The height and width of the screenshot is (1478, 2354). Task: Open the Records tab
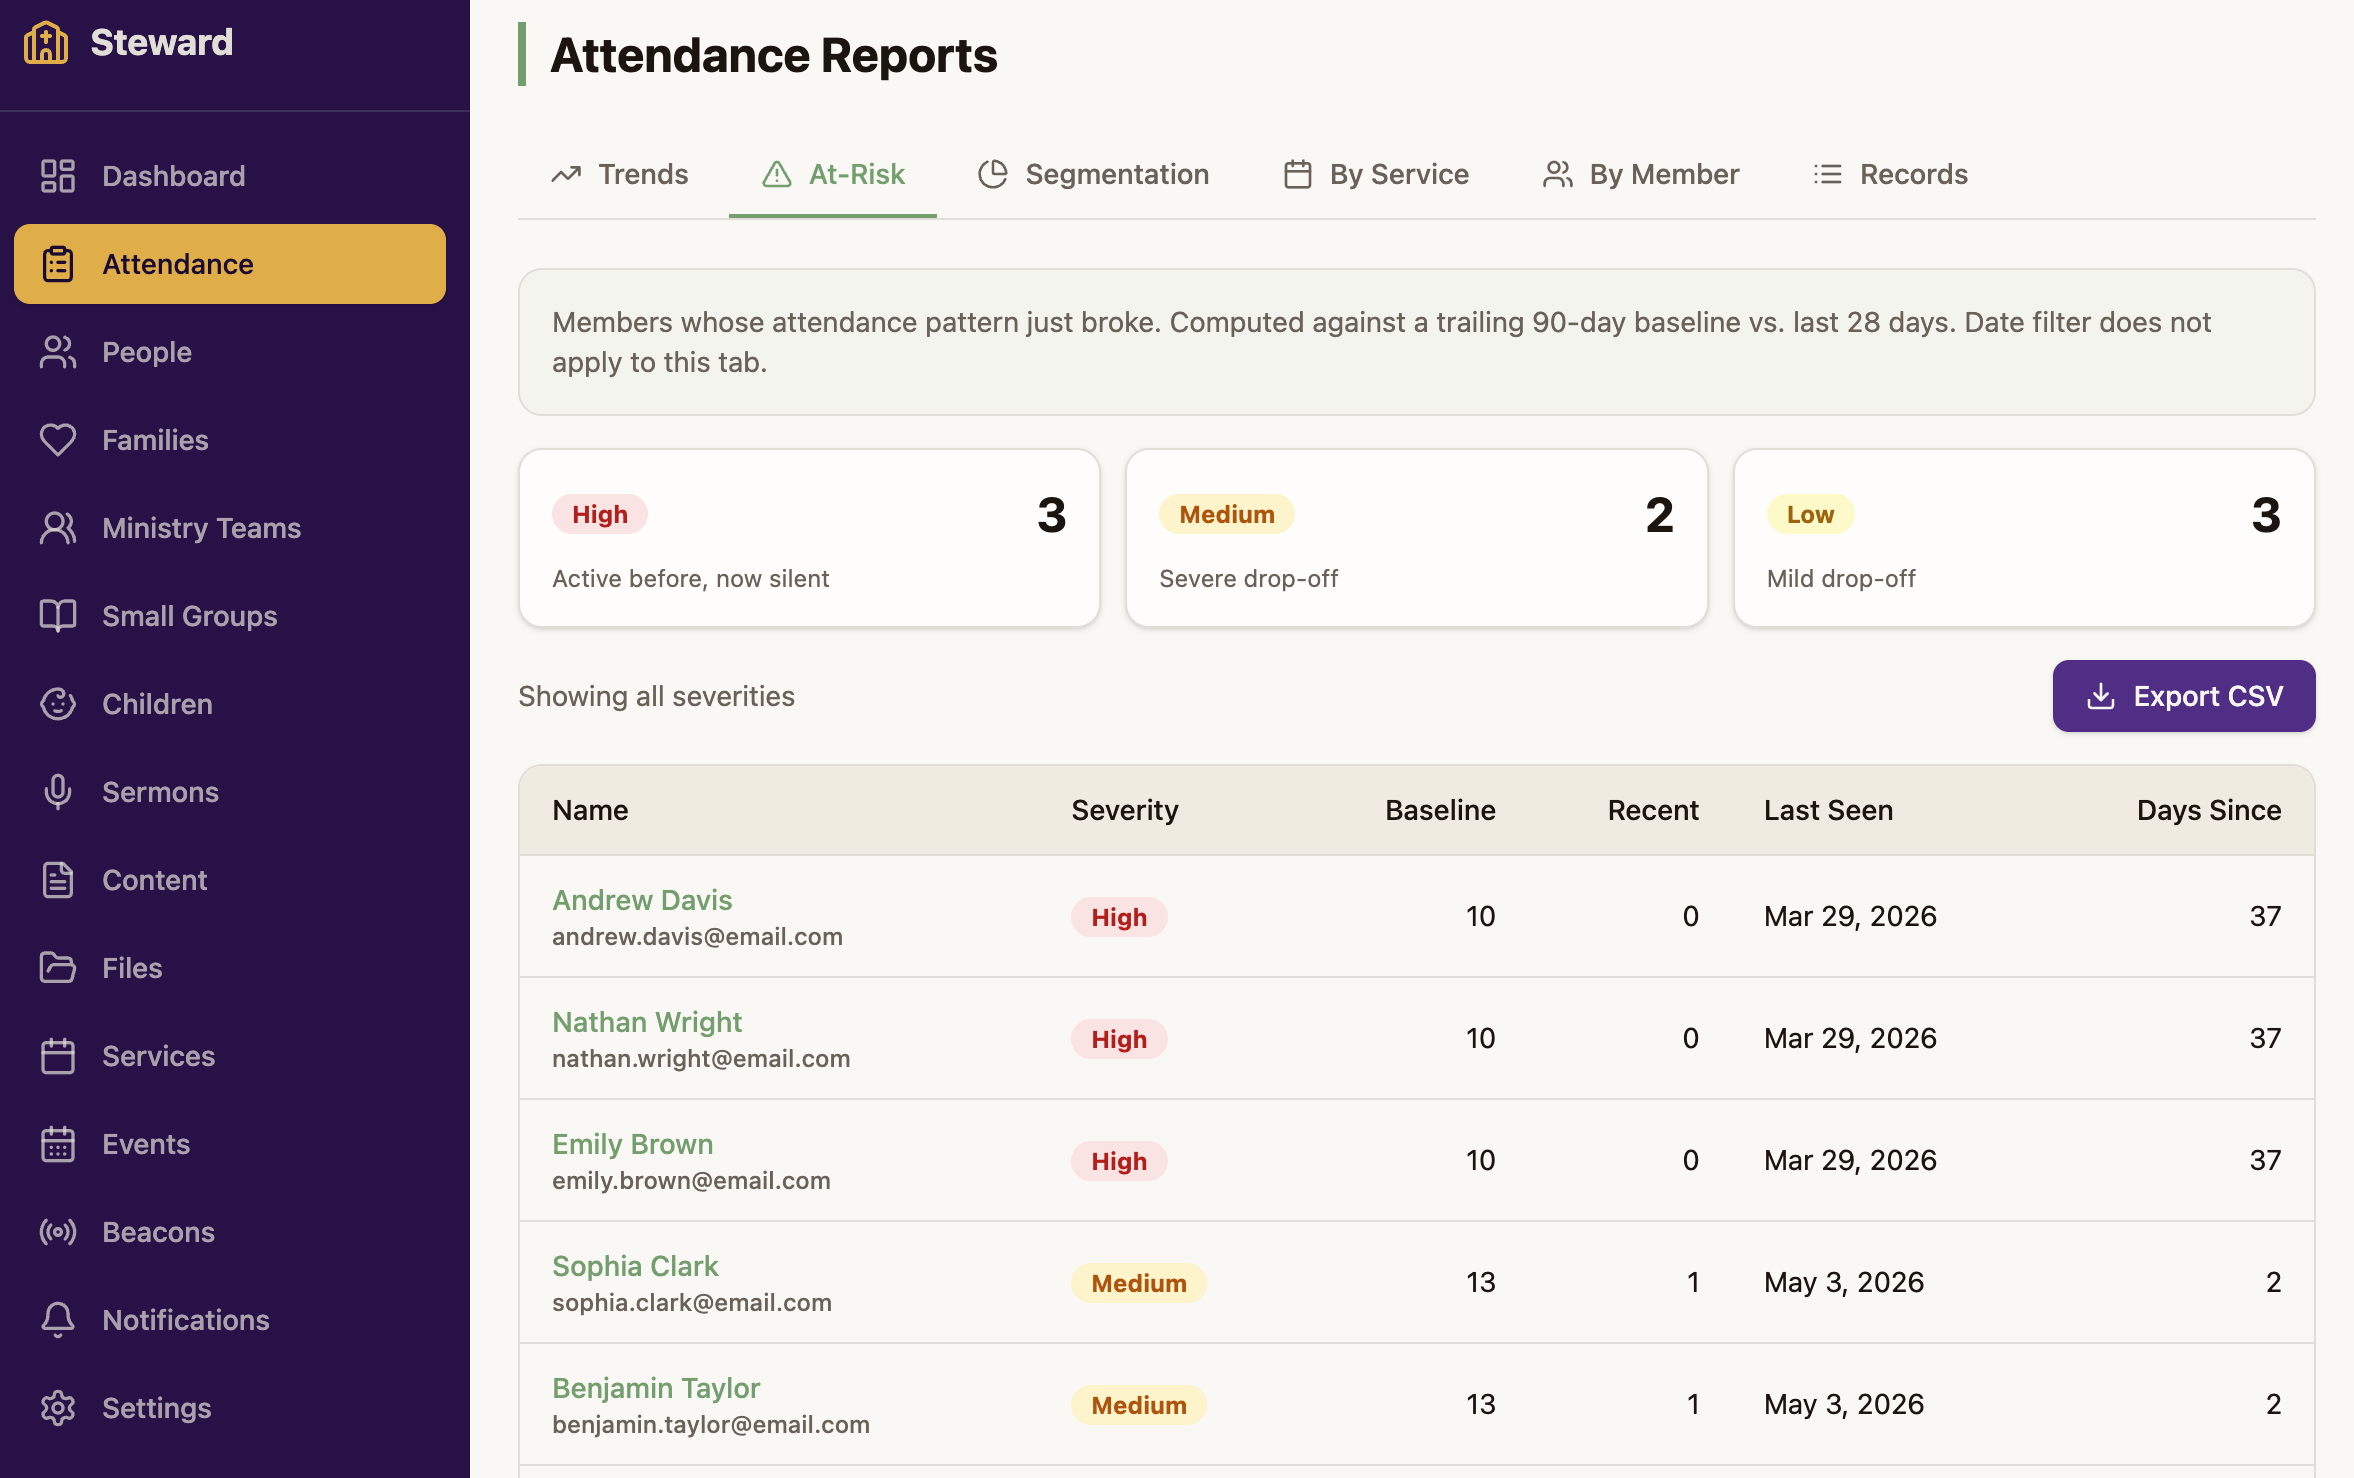click(x=1890, y=174)
